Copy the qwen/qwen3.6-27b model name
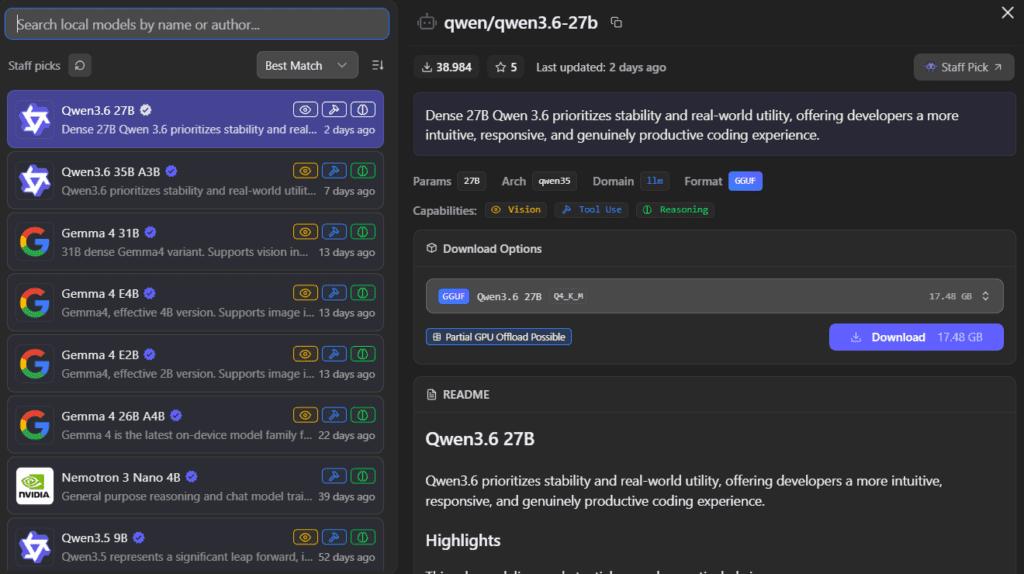 [616, 23]
